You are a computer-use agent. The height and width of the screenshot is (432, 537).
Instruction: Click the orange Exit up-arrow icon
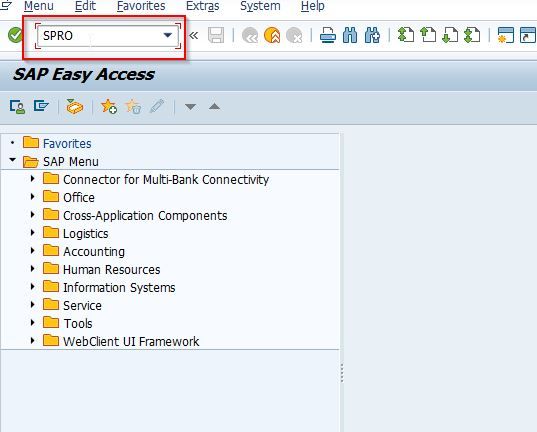tap(272, 35)
